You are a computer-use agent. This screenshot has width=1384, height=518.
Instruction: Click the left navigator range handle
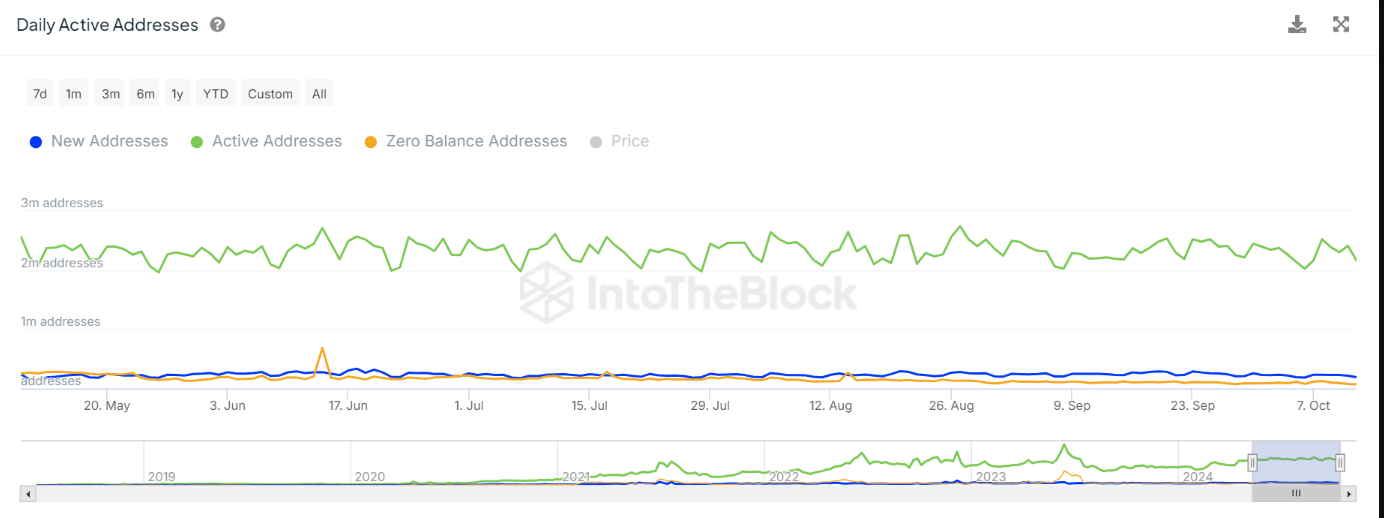pos(1252,462)
